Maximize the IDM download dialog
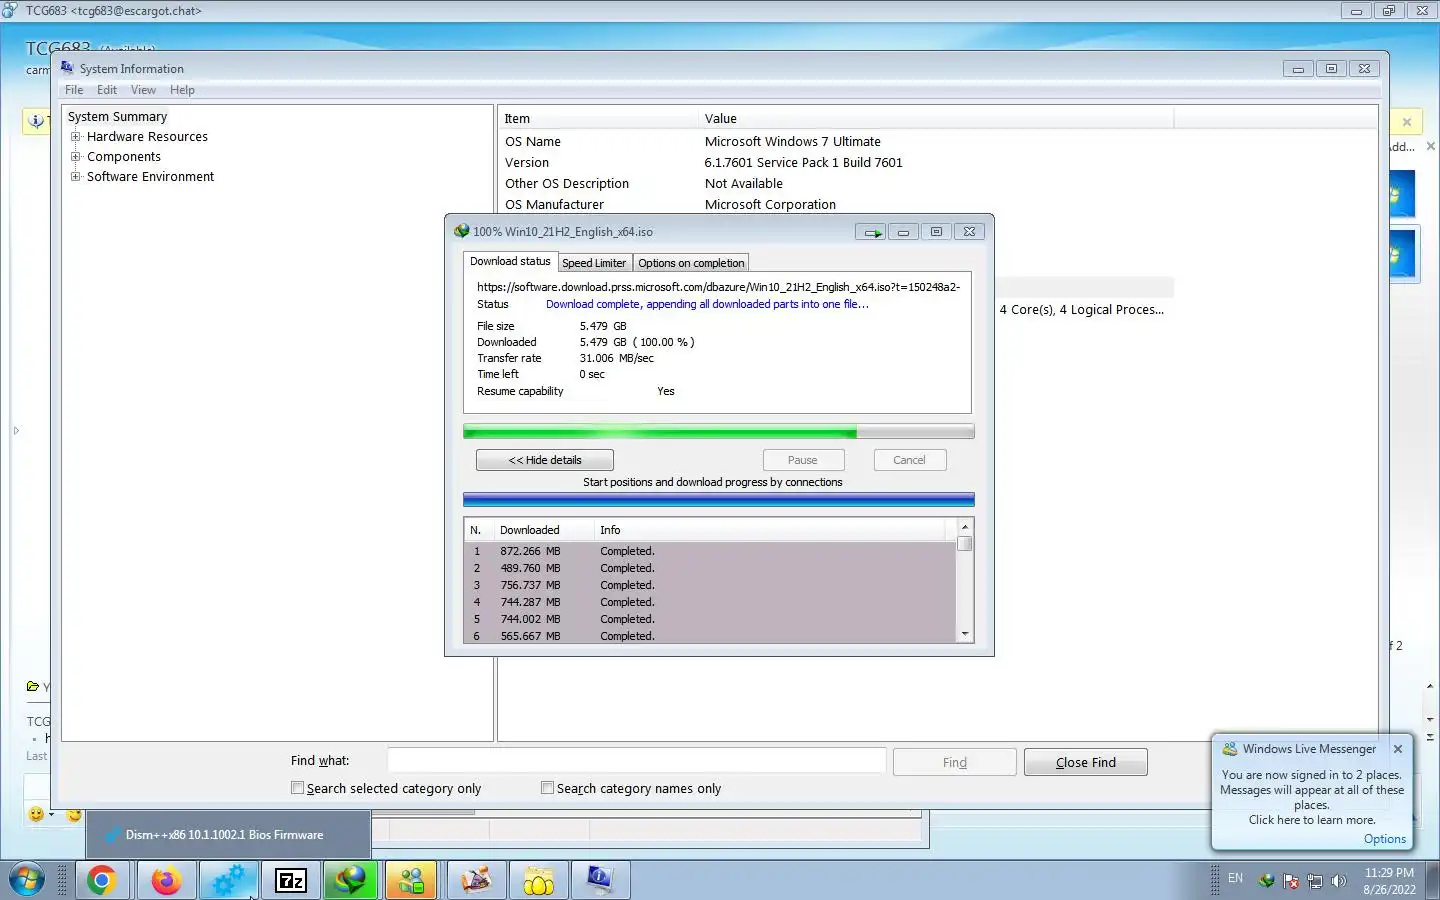The width and height of the screenshot is (1440, 900). pyautogui.click(x=936, y=232)
